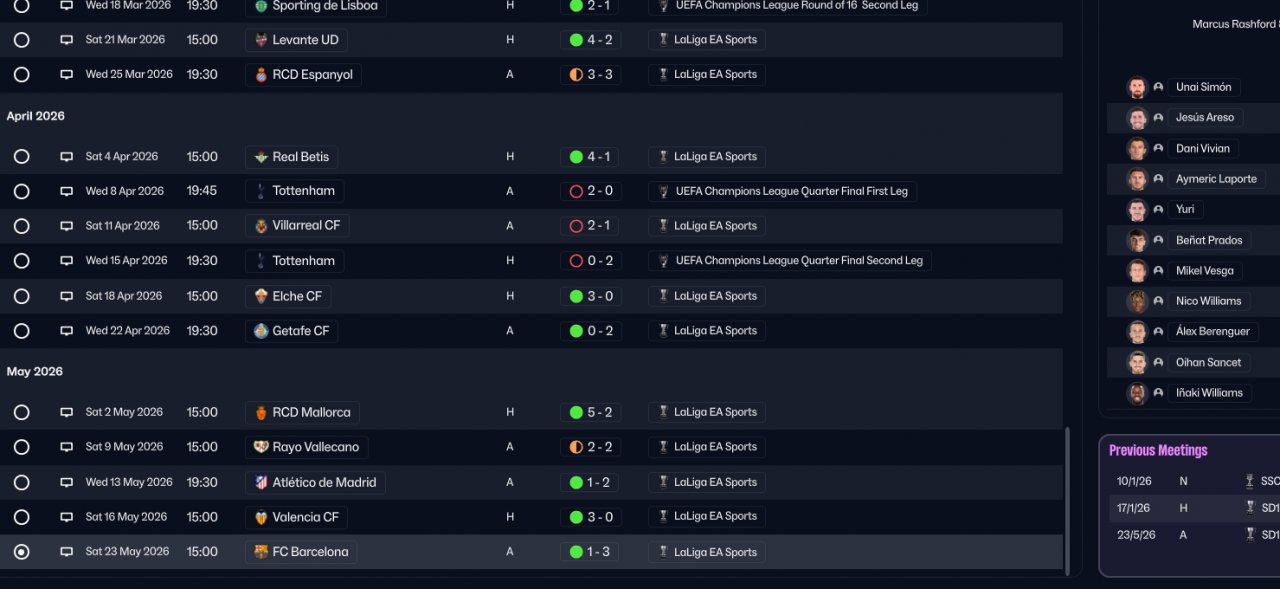This screenshot has height=589, width=1280.
Task: Click the TV icon beside Sat 4 Apr 2026
Action: [x=67, y=157]
